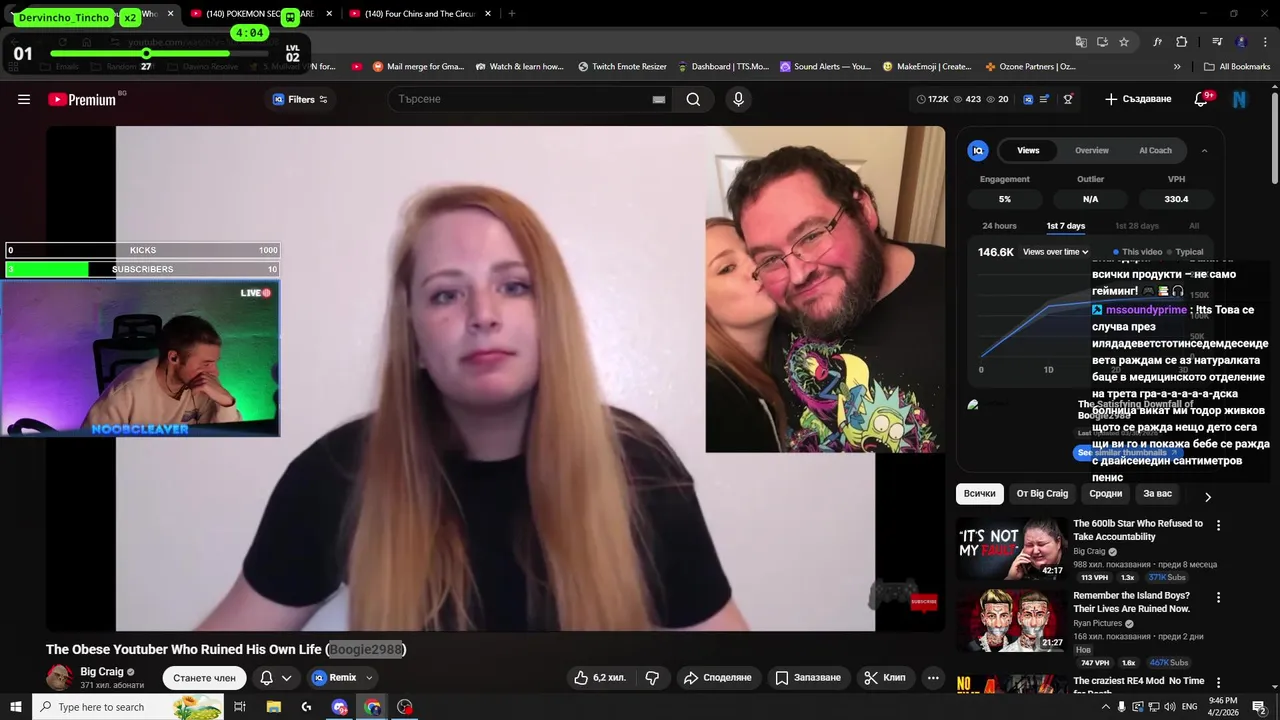This screenshot has height=720, width=1280.
Task: Select the За вас filter chip
Action: coord(1157,494)
